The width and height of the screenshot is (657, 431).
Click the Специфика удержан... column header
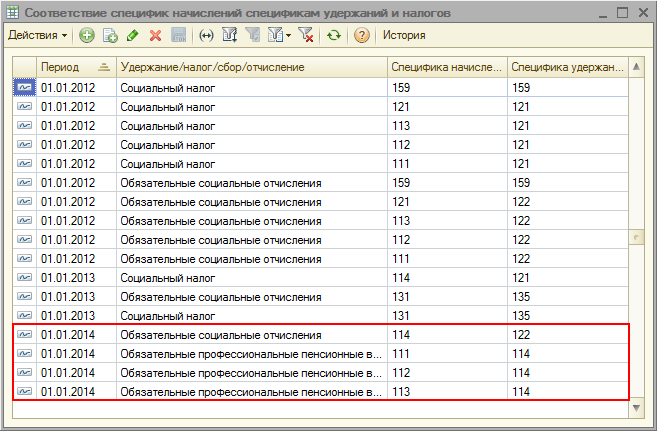click(x=566, y=67)
